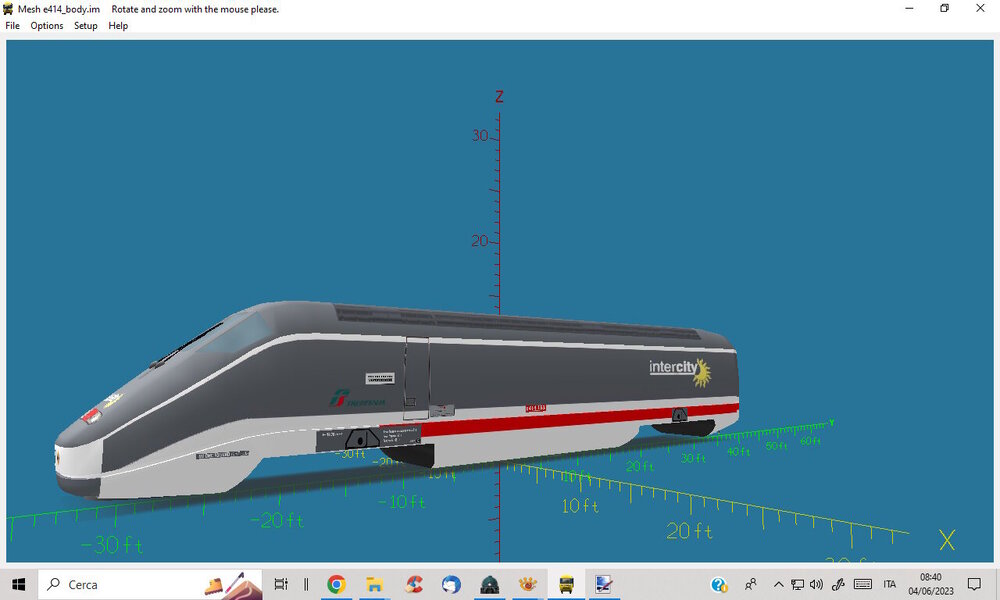Open the volume control in the tray
This screenshot has height=600, width=1000.
click(x=816, y=584)
